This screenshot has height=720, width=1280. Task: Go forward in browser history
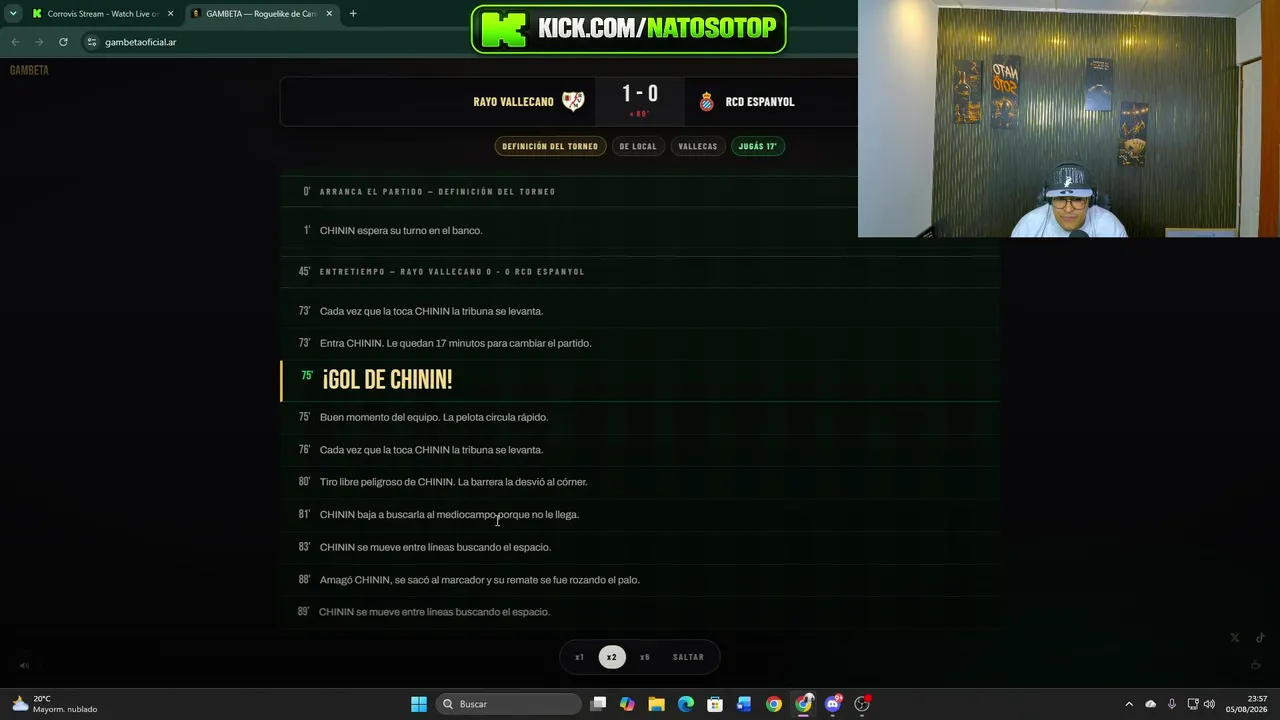39,42
